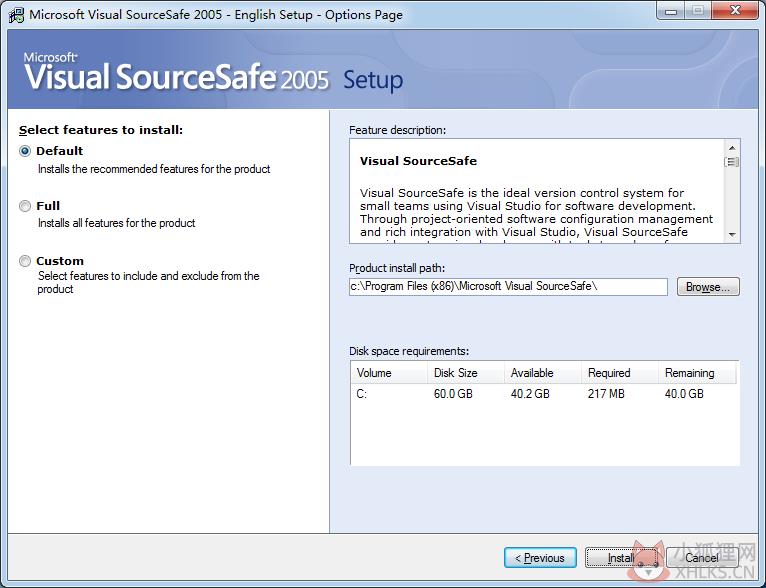Click the 60.0 GB disk size cell
766x588 pixels.
(x=453, y=394)
